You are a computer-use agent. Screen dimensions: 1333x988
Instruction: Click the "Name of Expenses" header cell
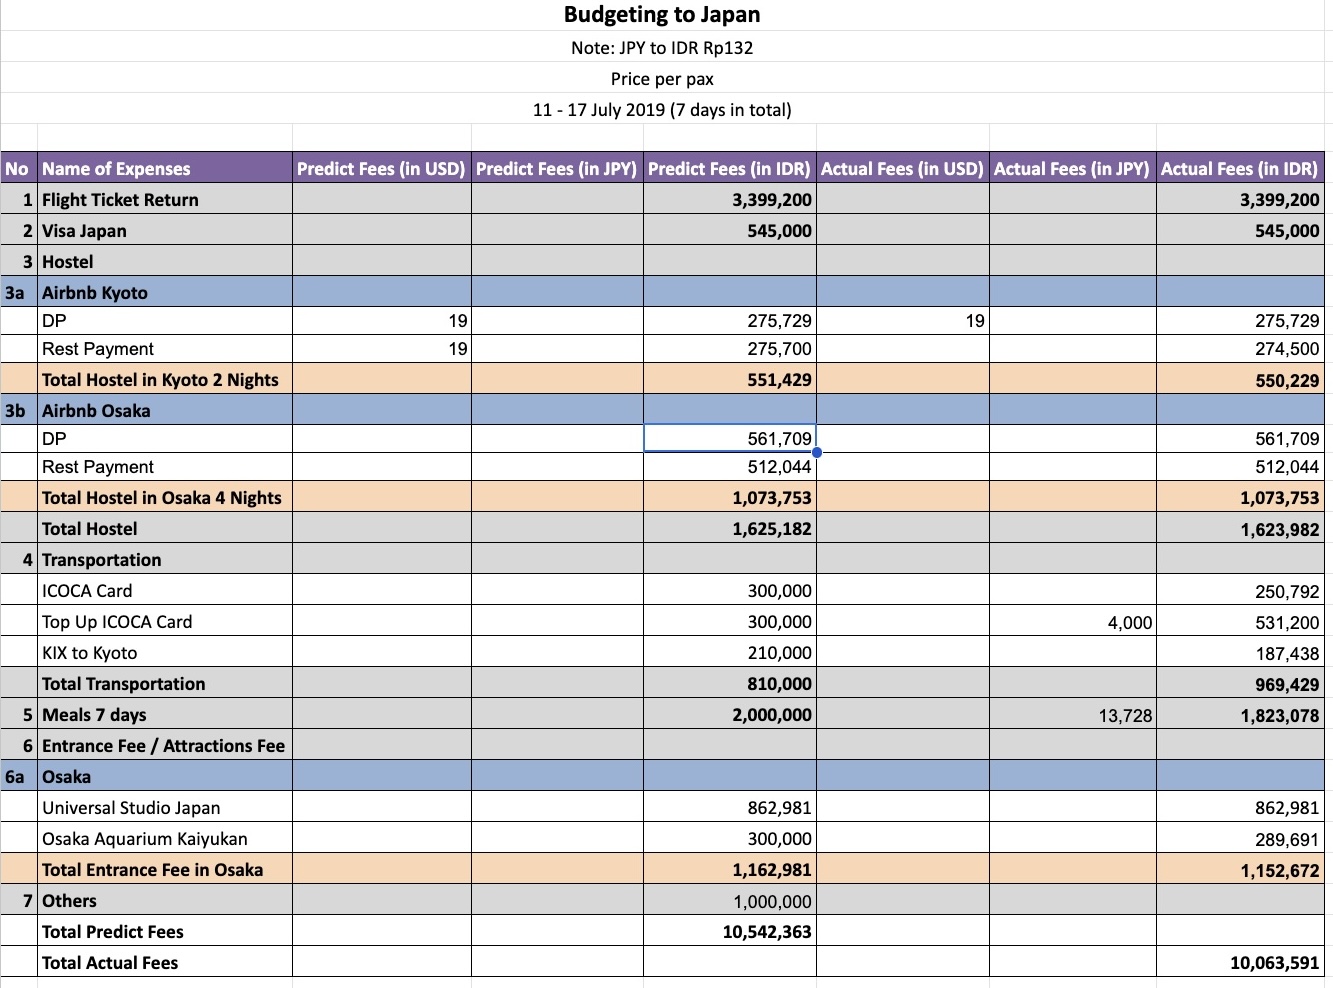(165, 169)
